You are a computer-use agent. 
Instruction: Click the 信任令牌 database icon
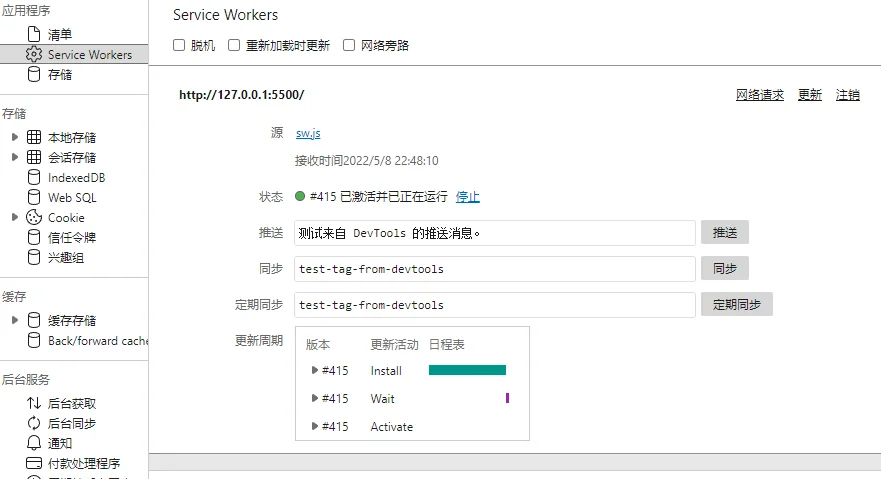pos(34,237)
